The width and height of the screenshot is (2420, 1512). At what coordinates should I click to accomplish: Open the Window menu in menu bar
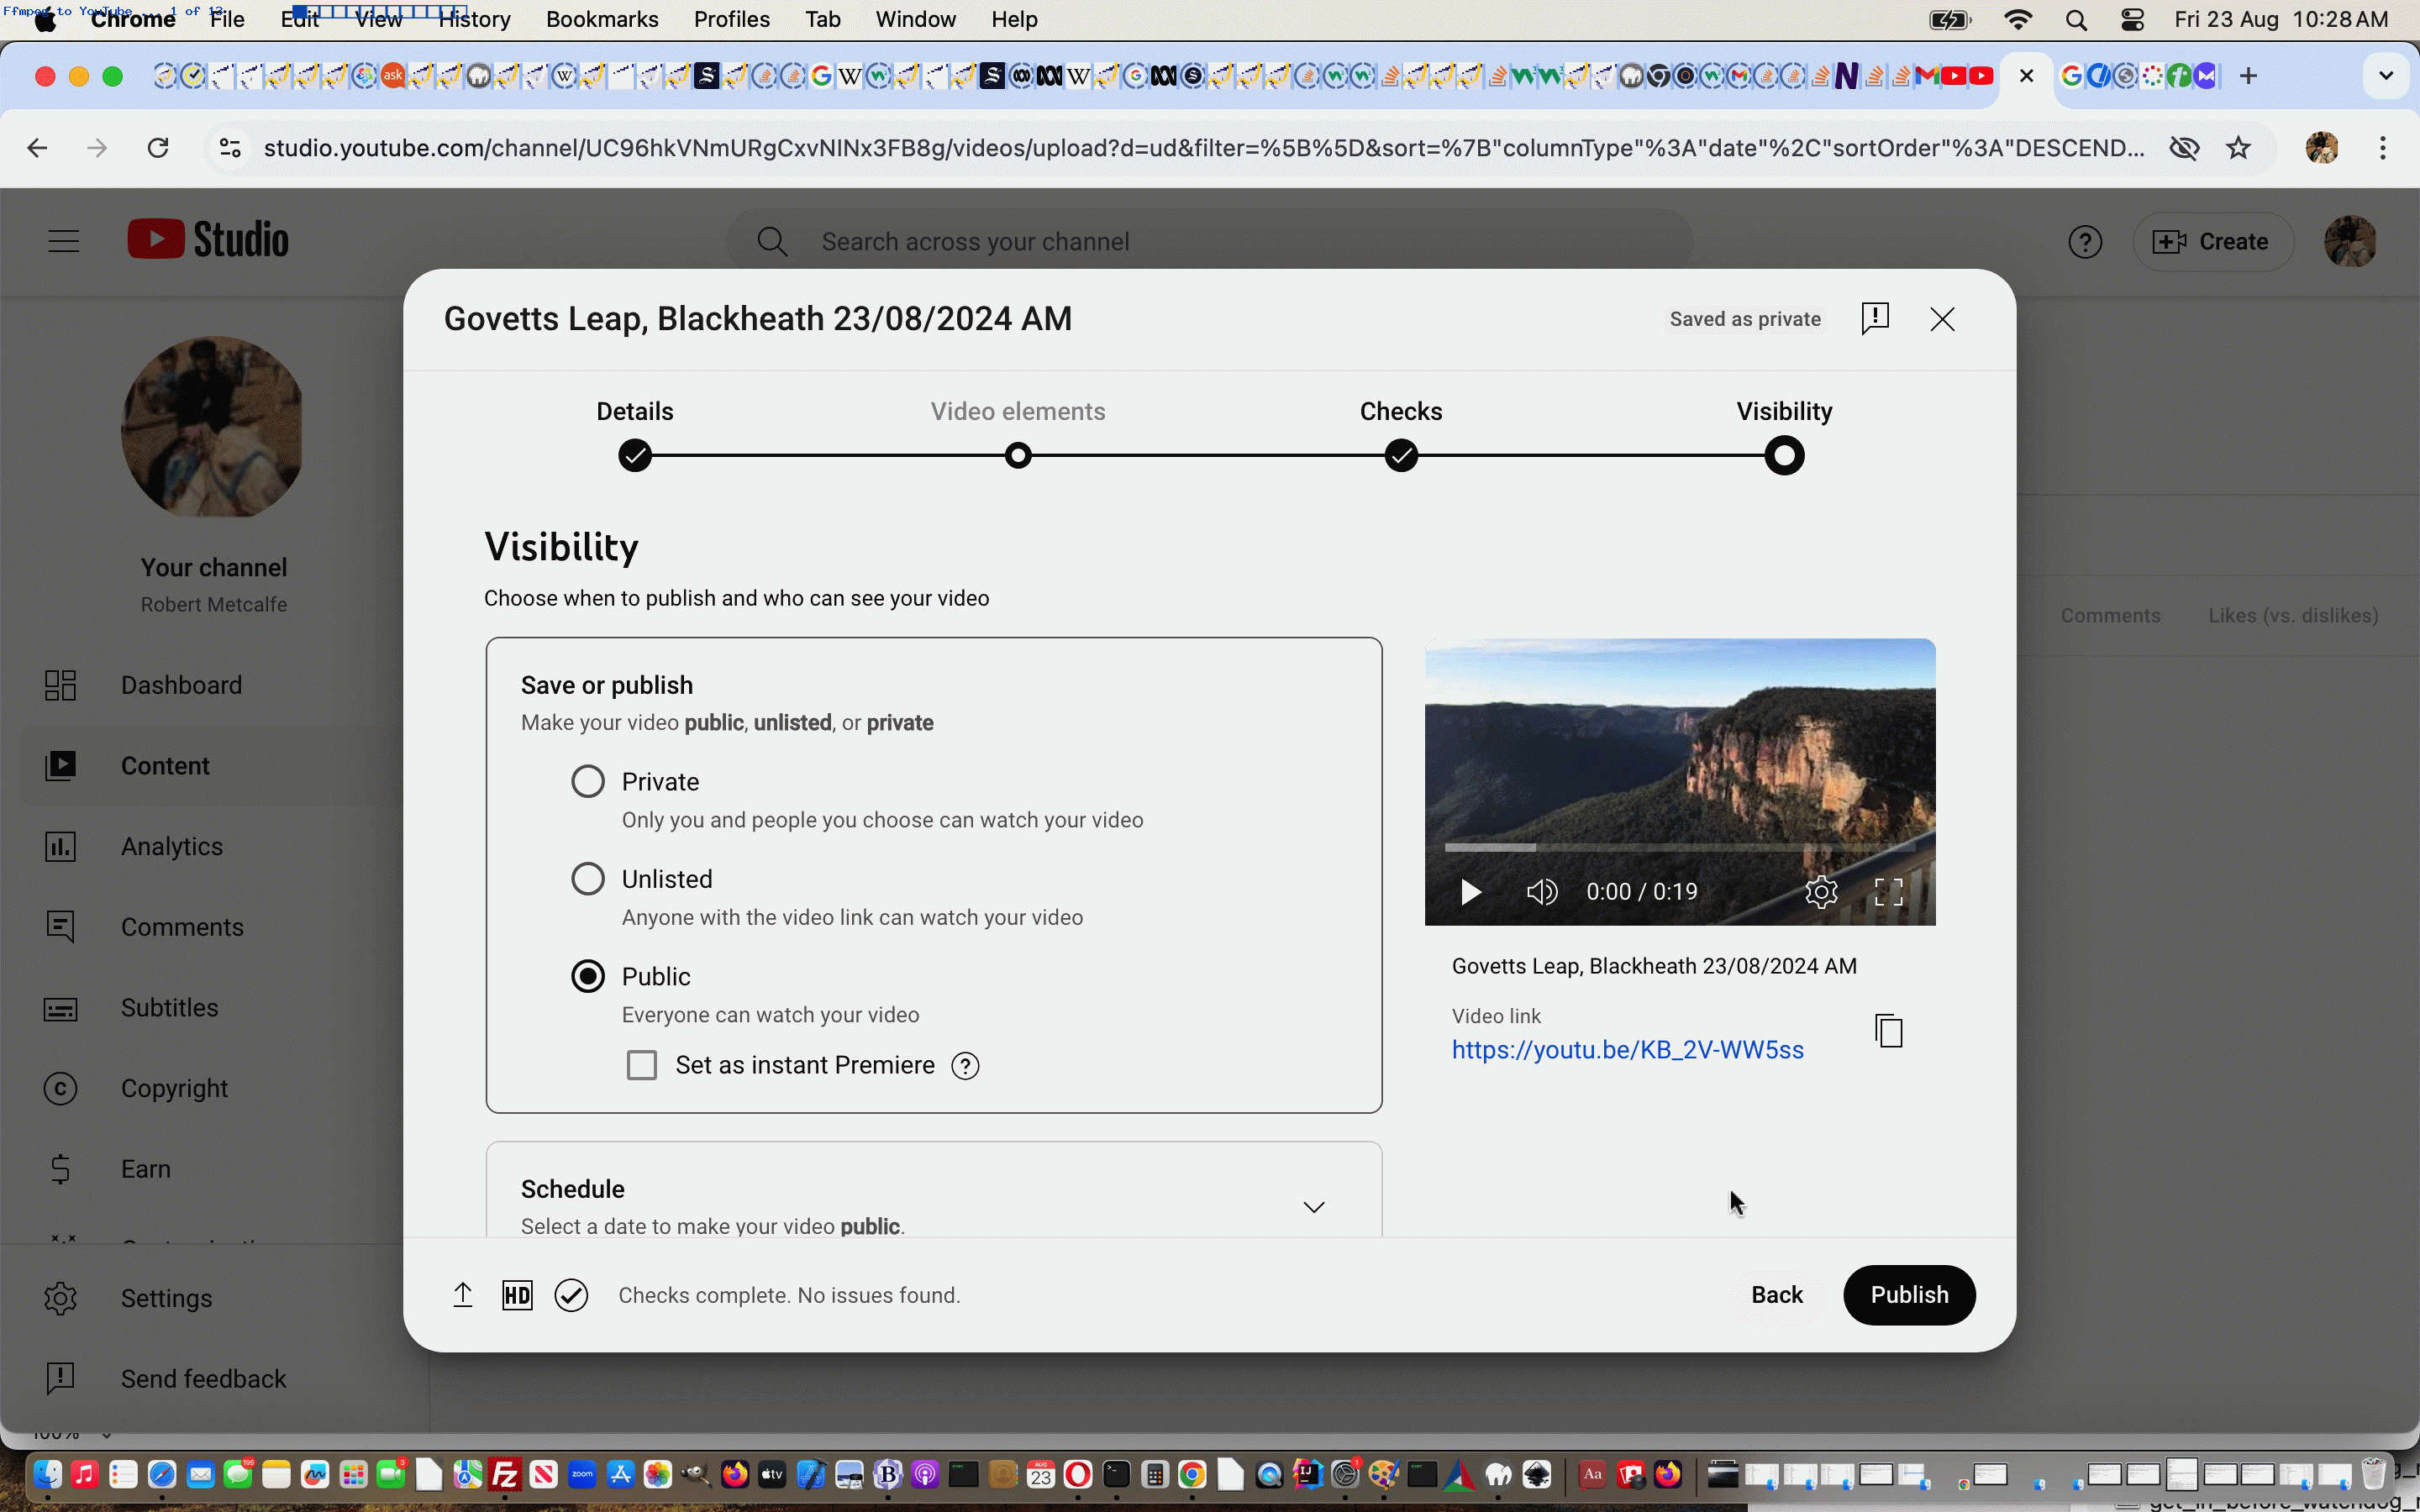(x=915, y=19)
